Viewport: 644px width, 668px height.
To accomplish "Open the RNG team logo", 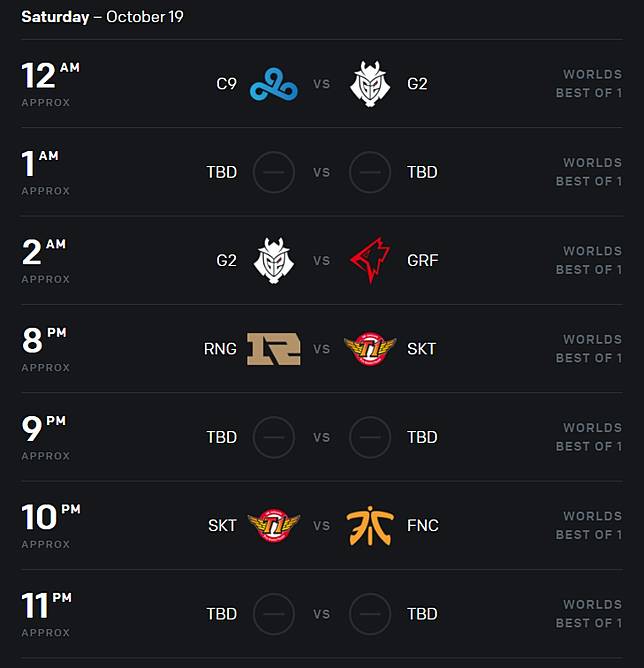I will pyautogui.click(x=273, y=349).
